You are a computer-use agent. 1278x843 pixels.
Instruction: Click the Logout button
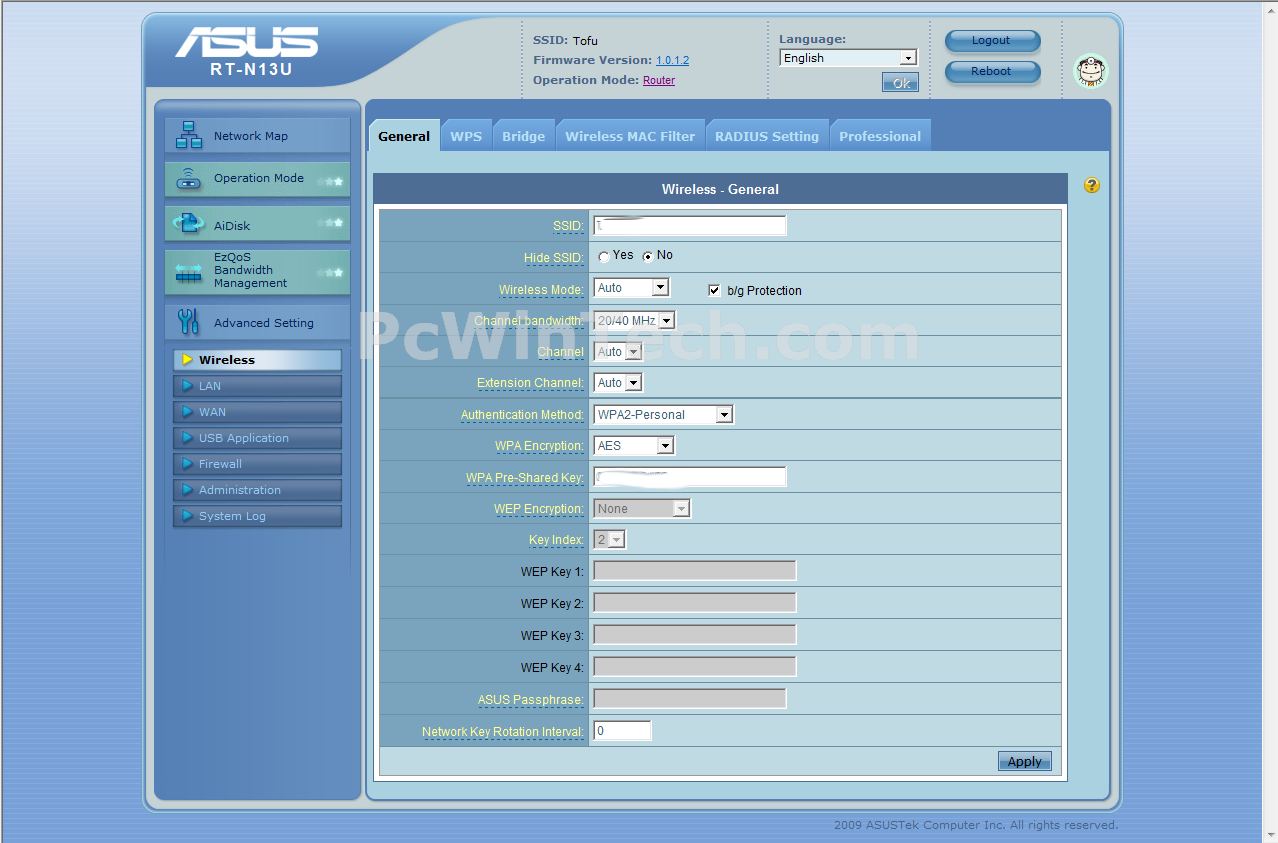coord(992,41)
